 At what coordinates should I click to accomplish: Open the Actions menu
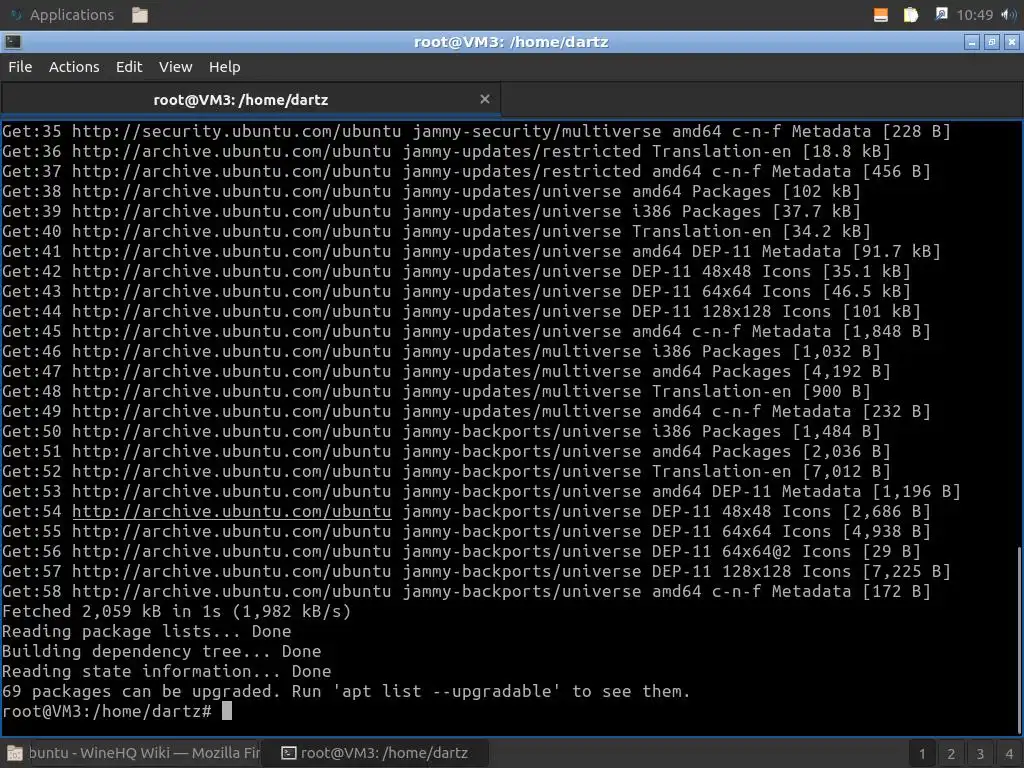pos(74,67)
